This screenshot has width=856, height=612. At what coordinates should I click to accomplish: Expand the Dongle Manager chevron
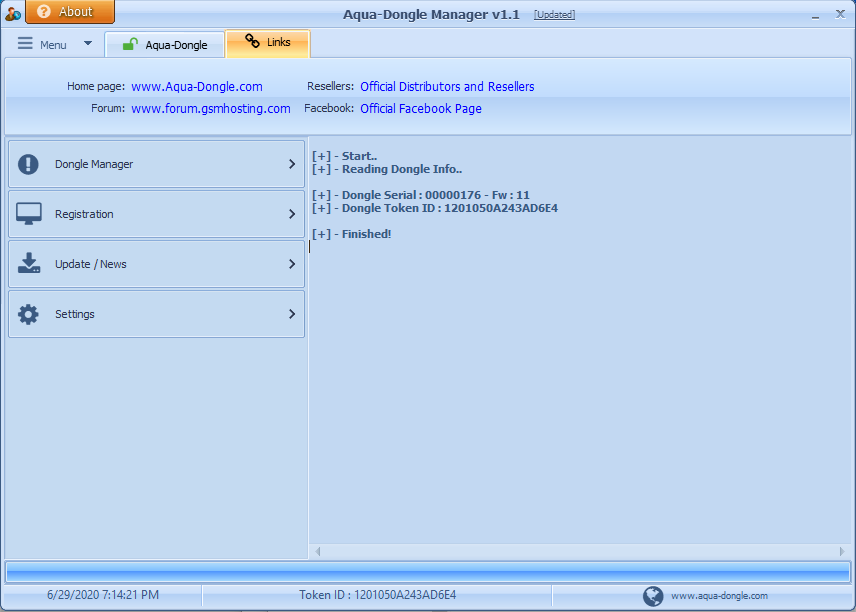[x=292, y=164]
